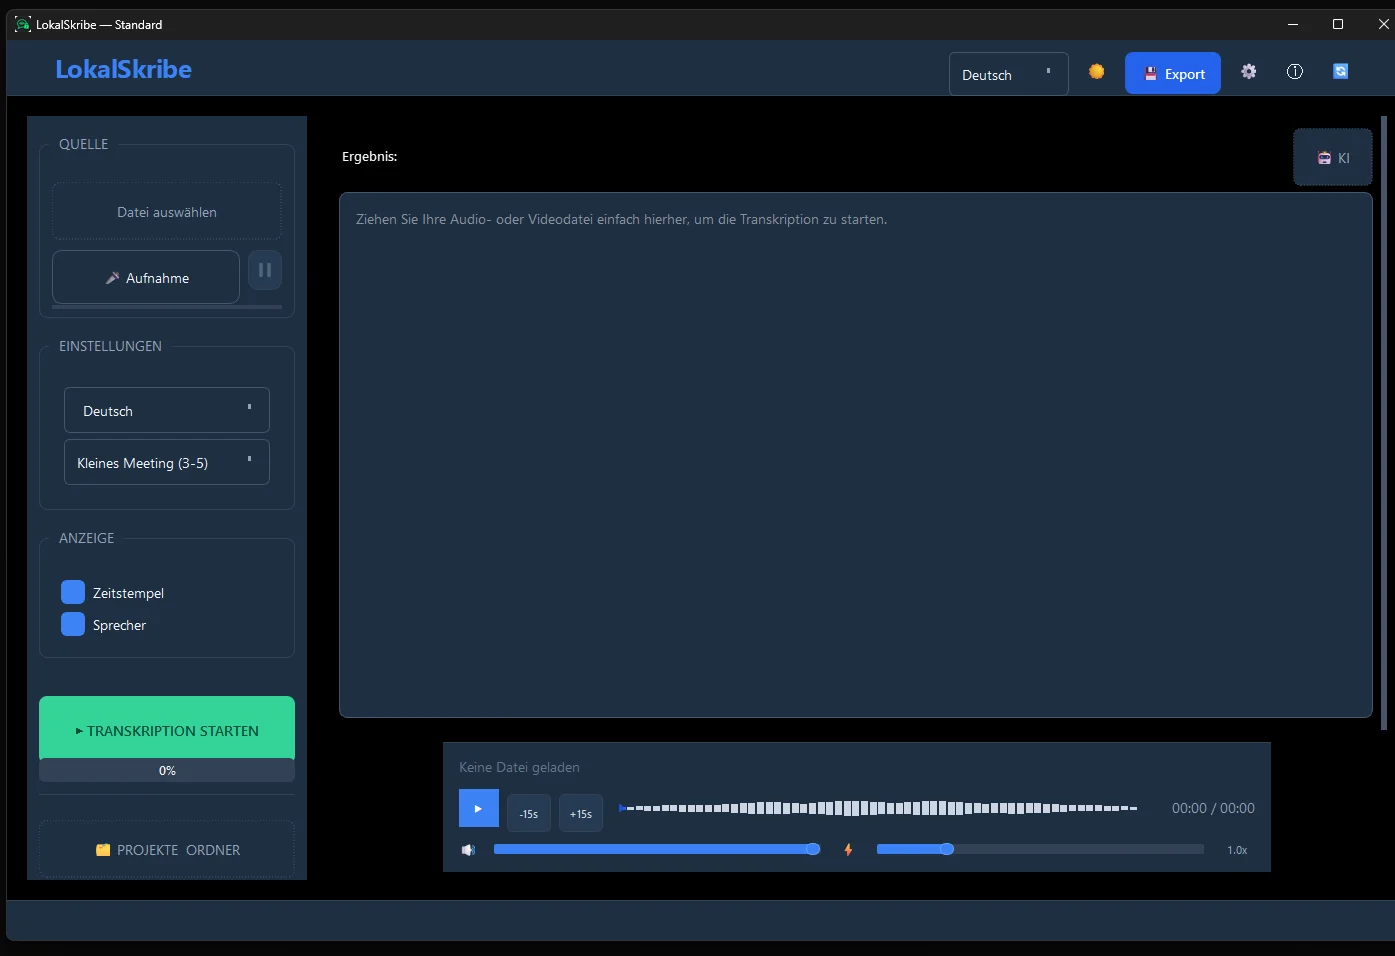Click the 1.0x speed value
The image size is (1395, 956).
pyautogui.click(x=1237, y=850)
